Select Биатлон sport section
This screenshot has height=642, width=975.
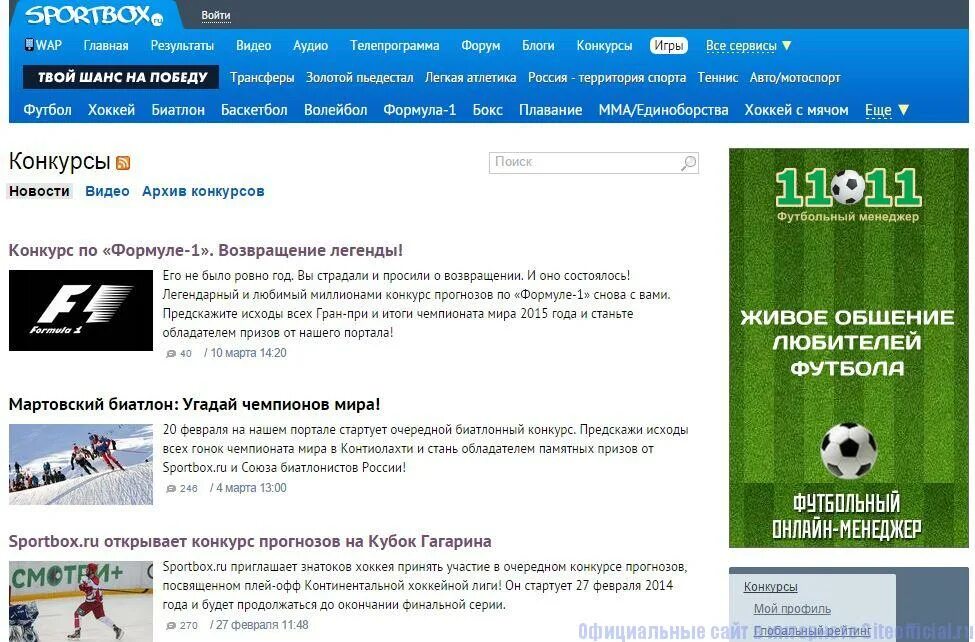[x=178, y=110]
